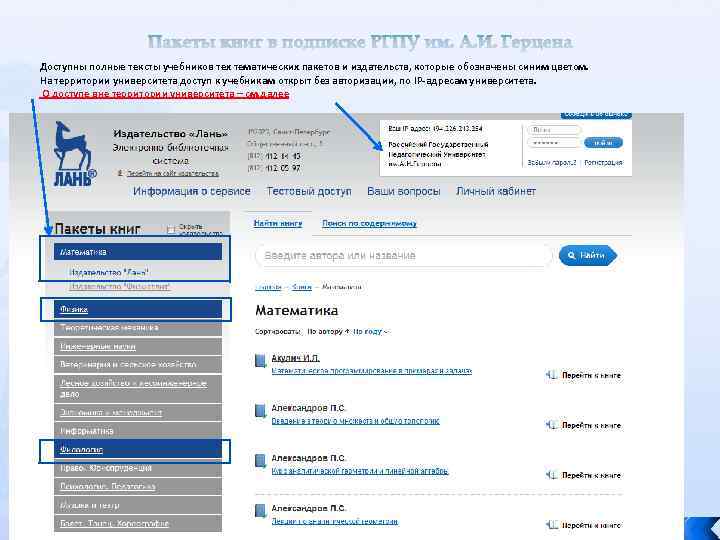Click Книги breadcrumb link
Image resolution: width=720 pixels, height=540 pixels.
(x=302, y=287)
